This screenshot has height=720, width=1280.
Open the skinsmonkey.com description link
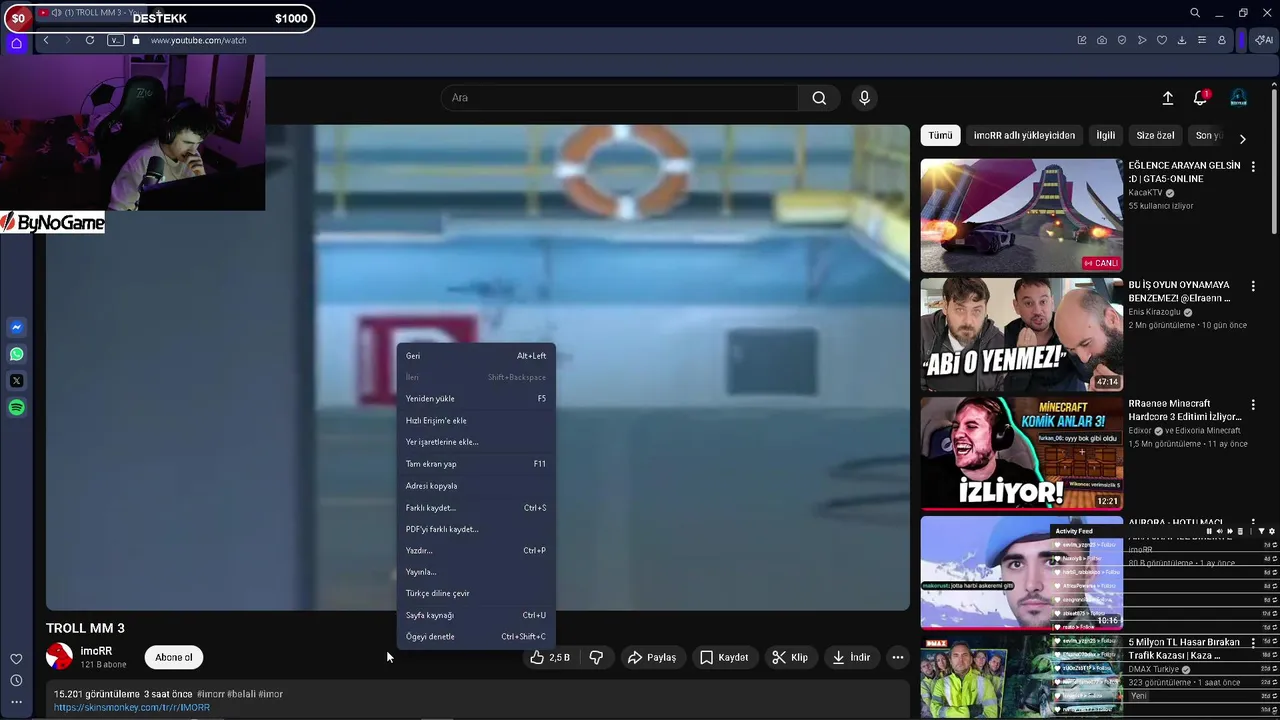click(132, 708)
